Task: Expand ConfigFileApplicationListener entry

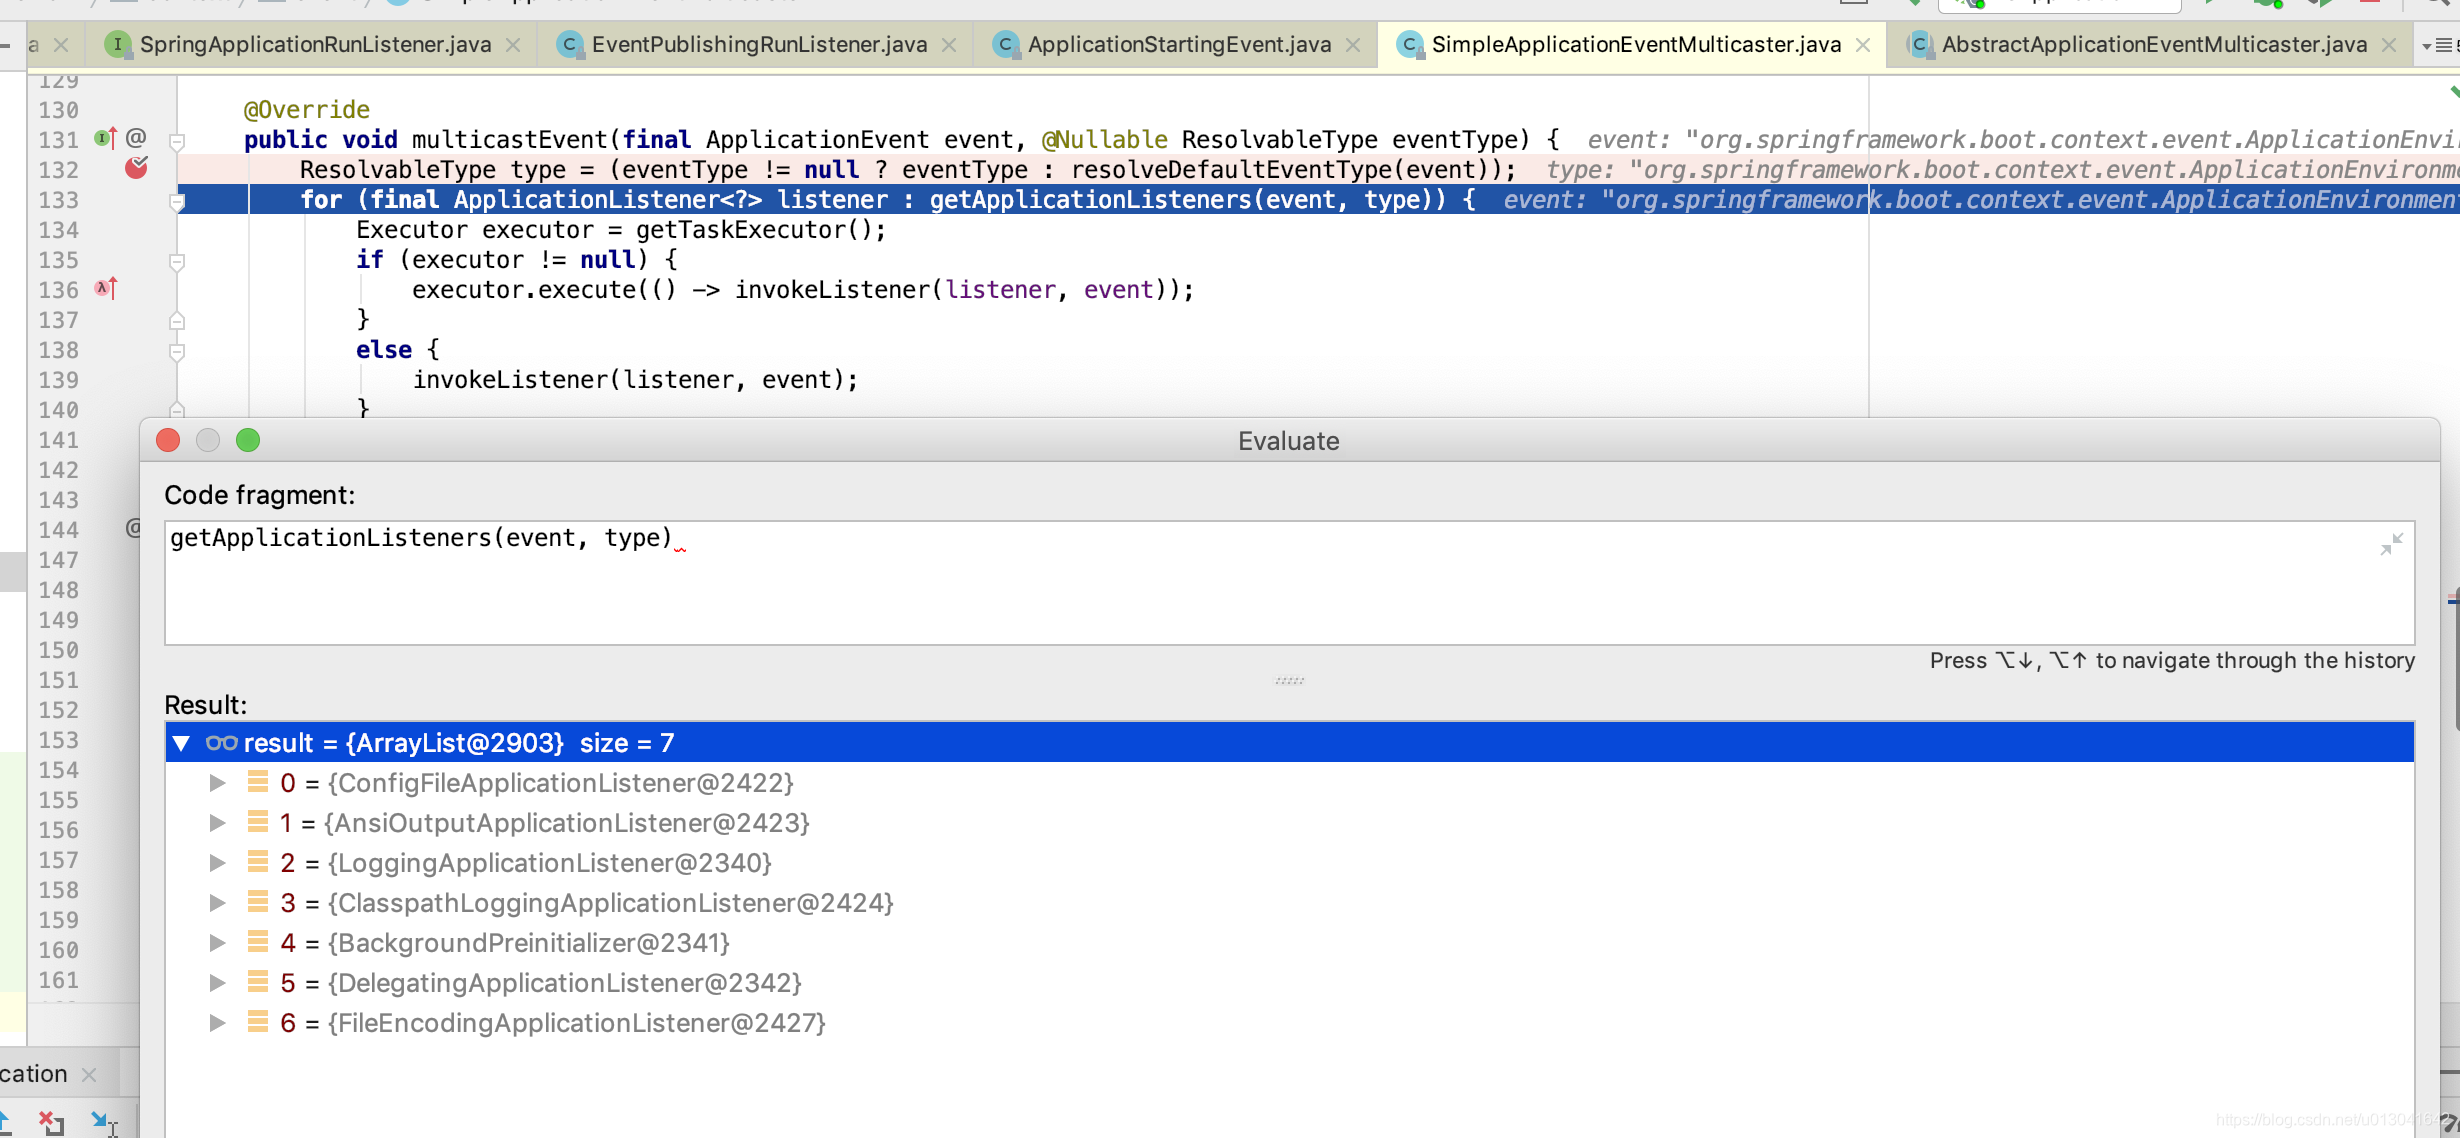Action: tap(217, 783)
